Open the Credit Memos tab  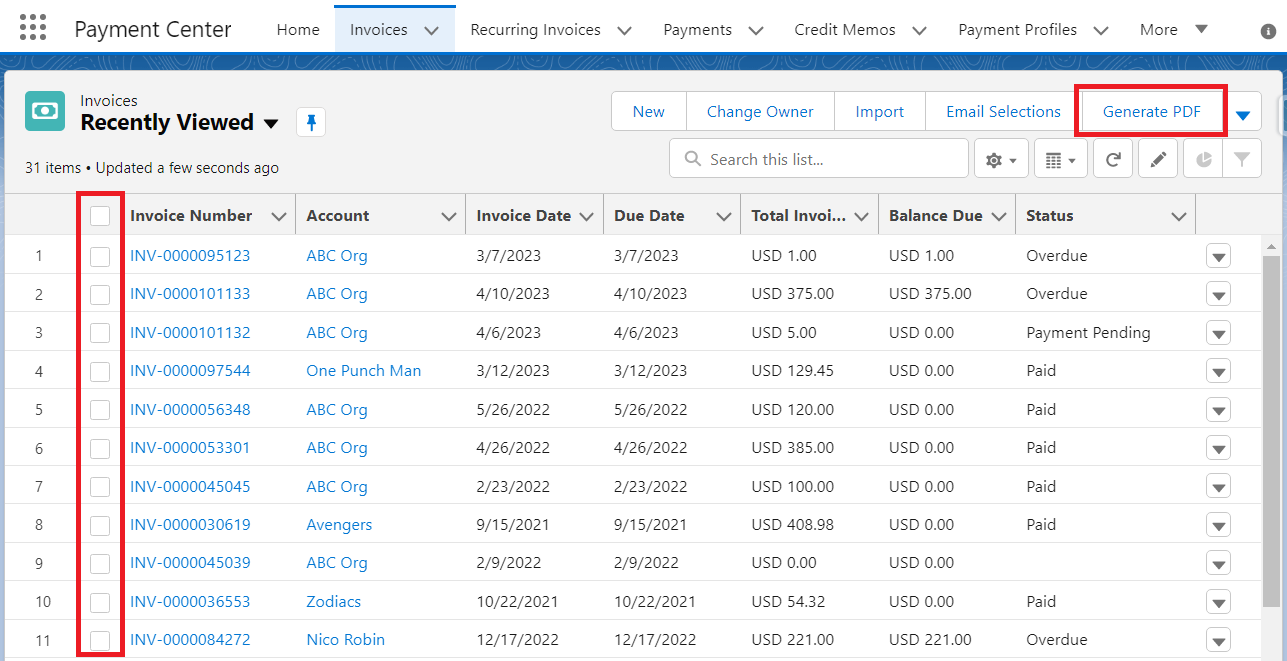[x=846, y=30]
